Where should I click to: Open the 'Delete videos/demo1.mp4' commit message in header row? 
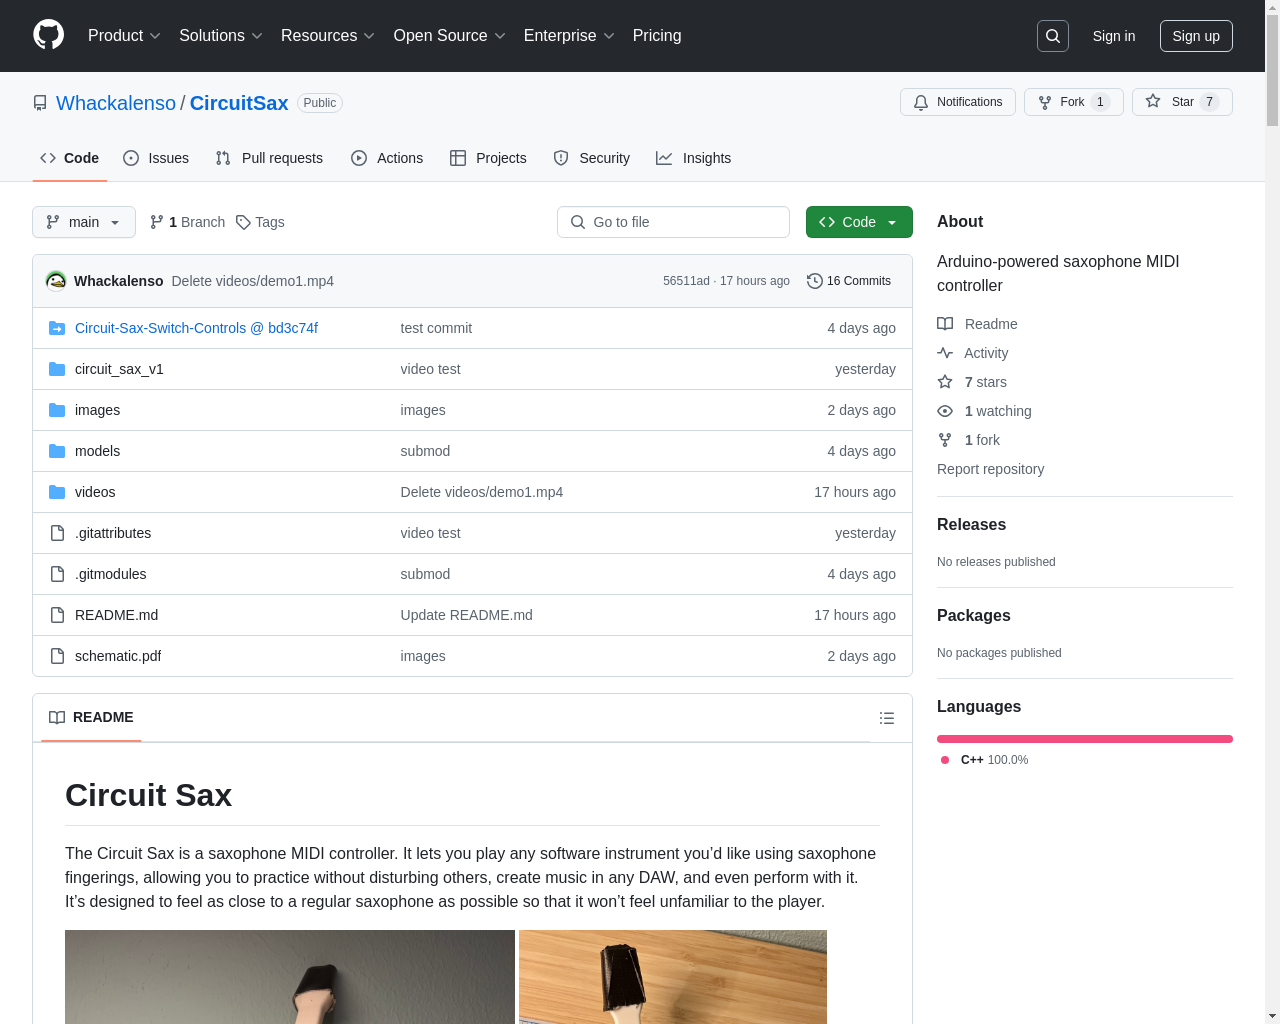pyautogui.click(x=252, y=281)
